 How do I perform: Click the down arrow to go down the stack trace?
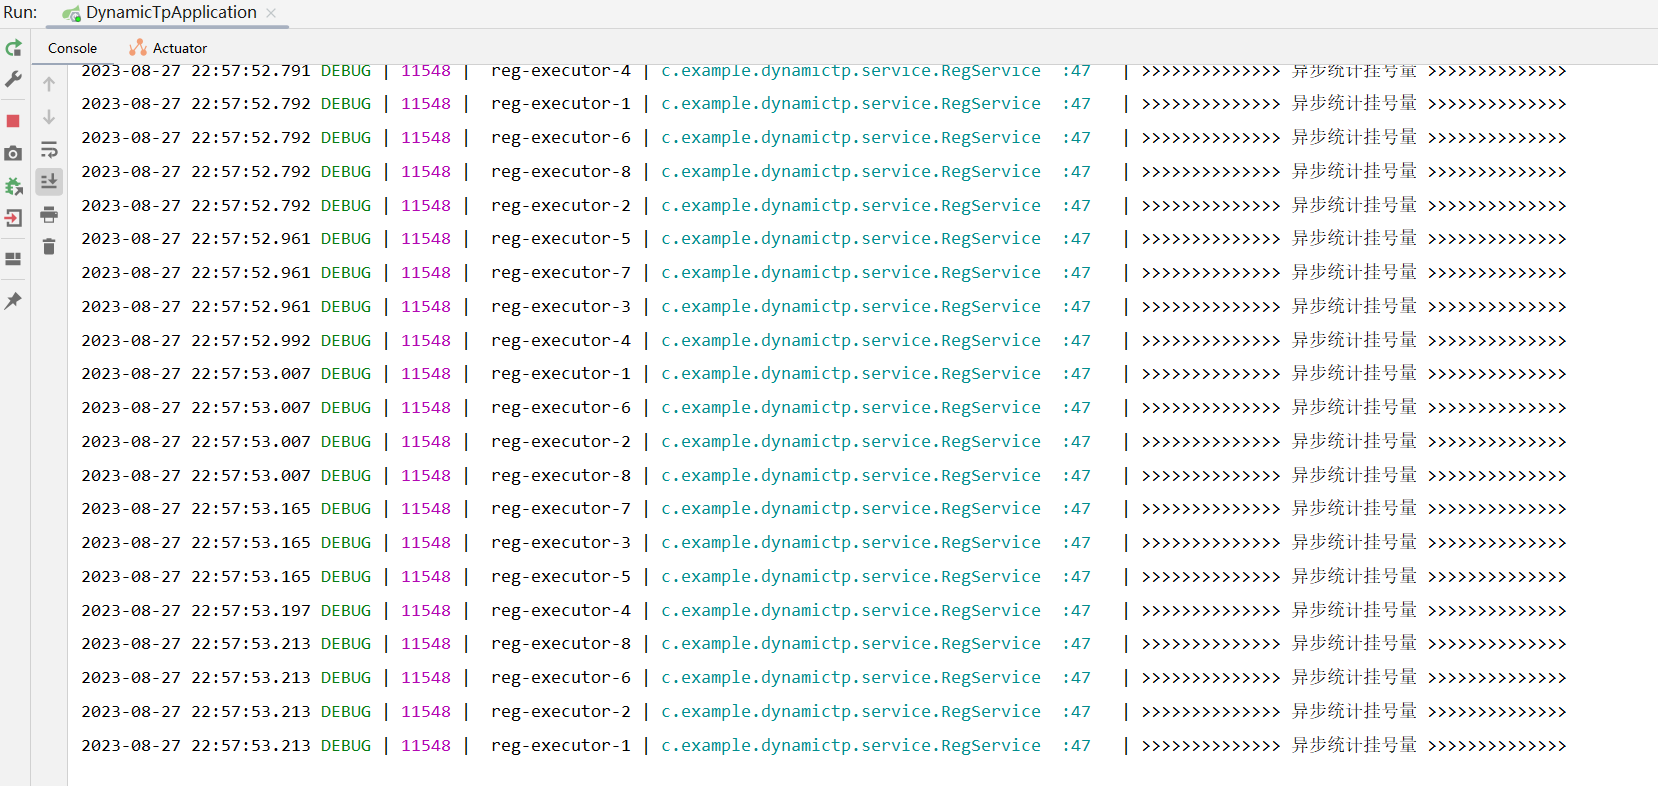tap(49, 117)
